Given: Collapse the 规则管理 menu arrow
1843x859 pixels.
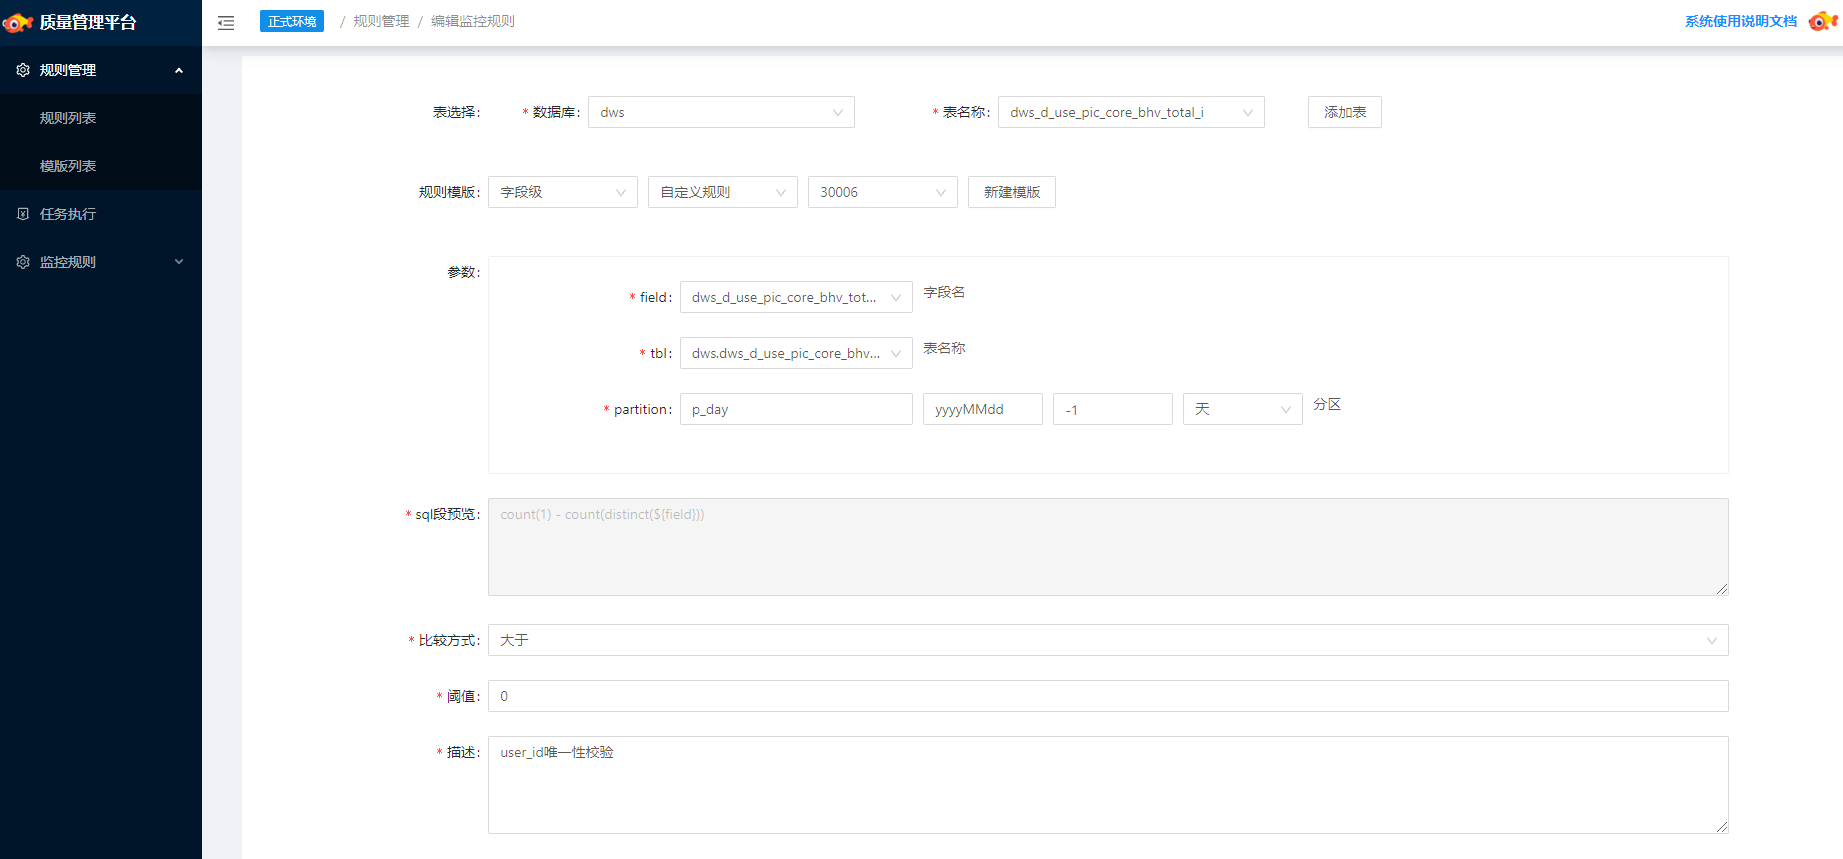Looking at the screenshot, I should (179, 70).
